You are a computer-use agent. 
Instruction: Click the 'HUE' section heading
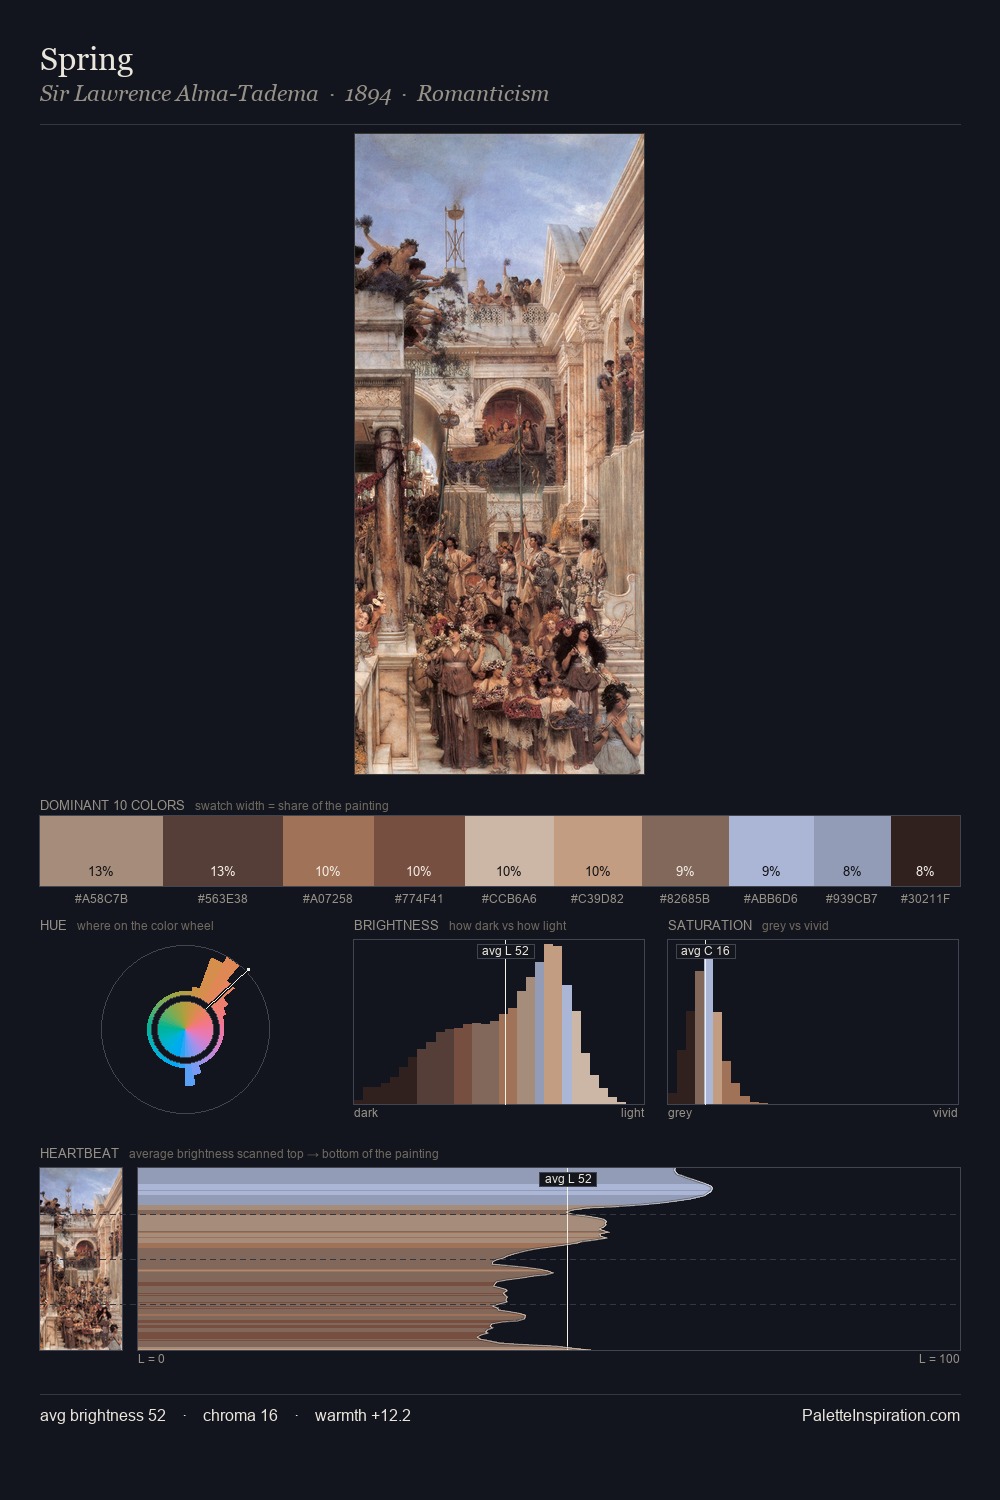[53, 925]
